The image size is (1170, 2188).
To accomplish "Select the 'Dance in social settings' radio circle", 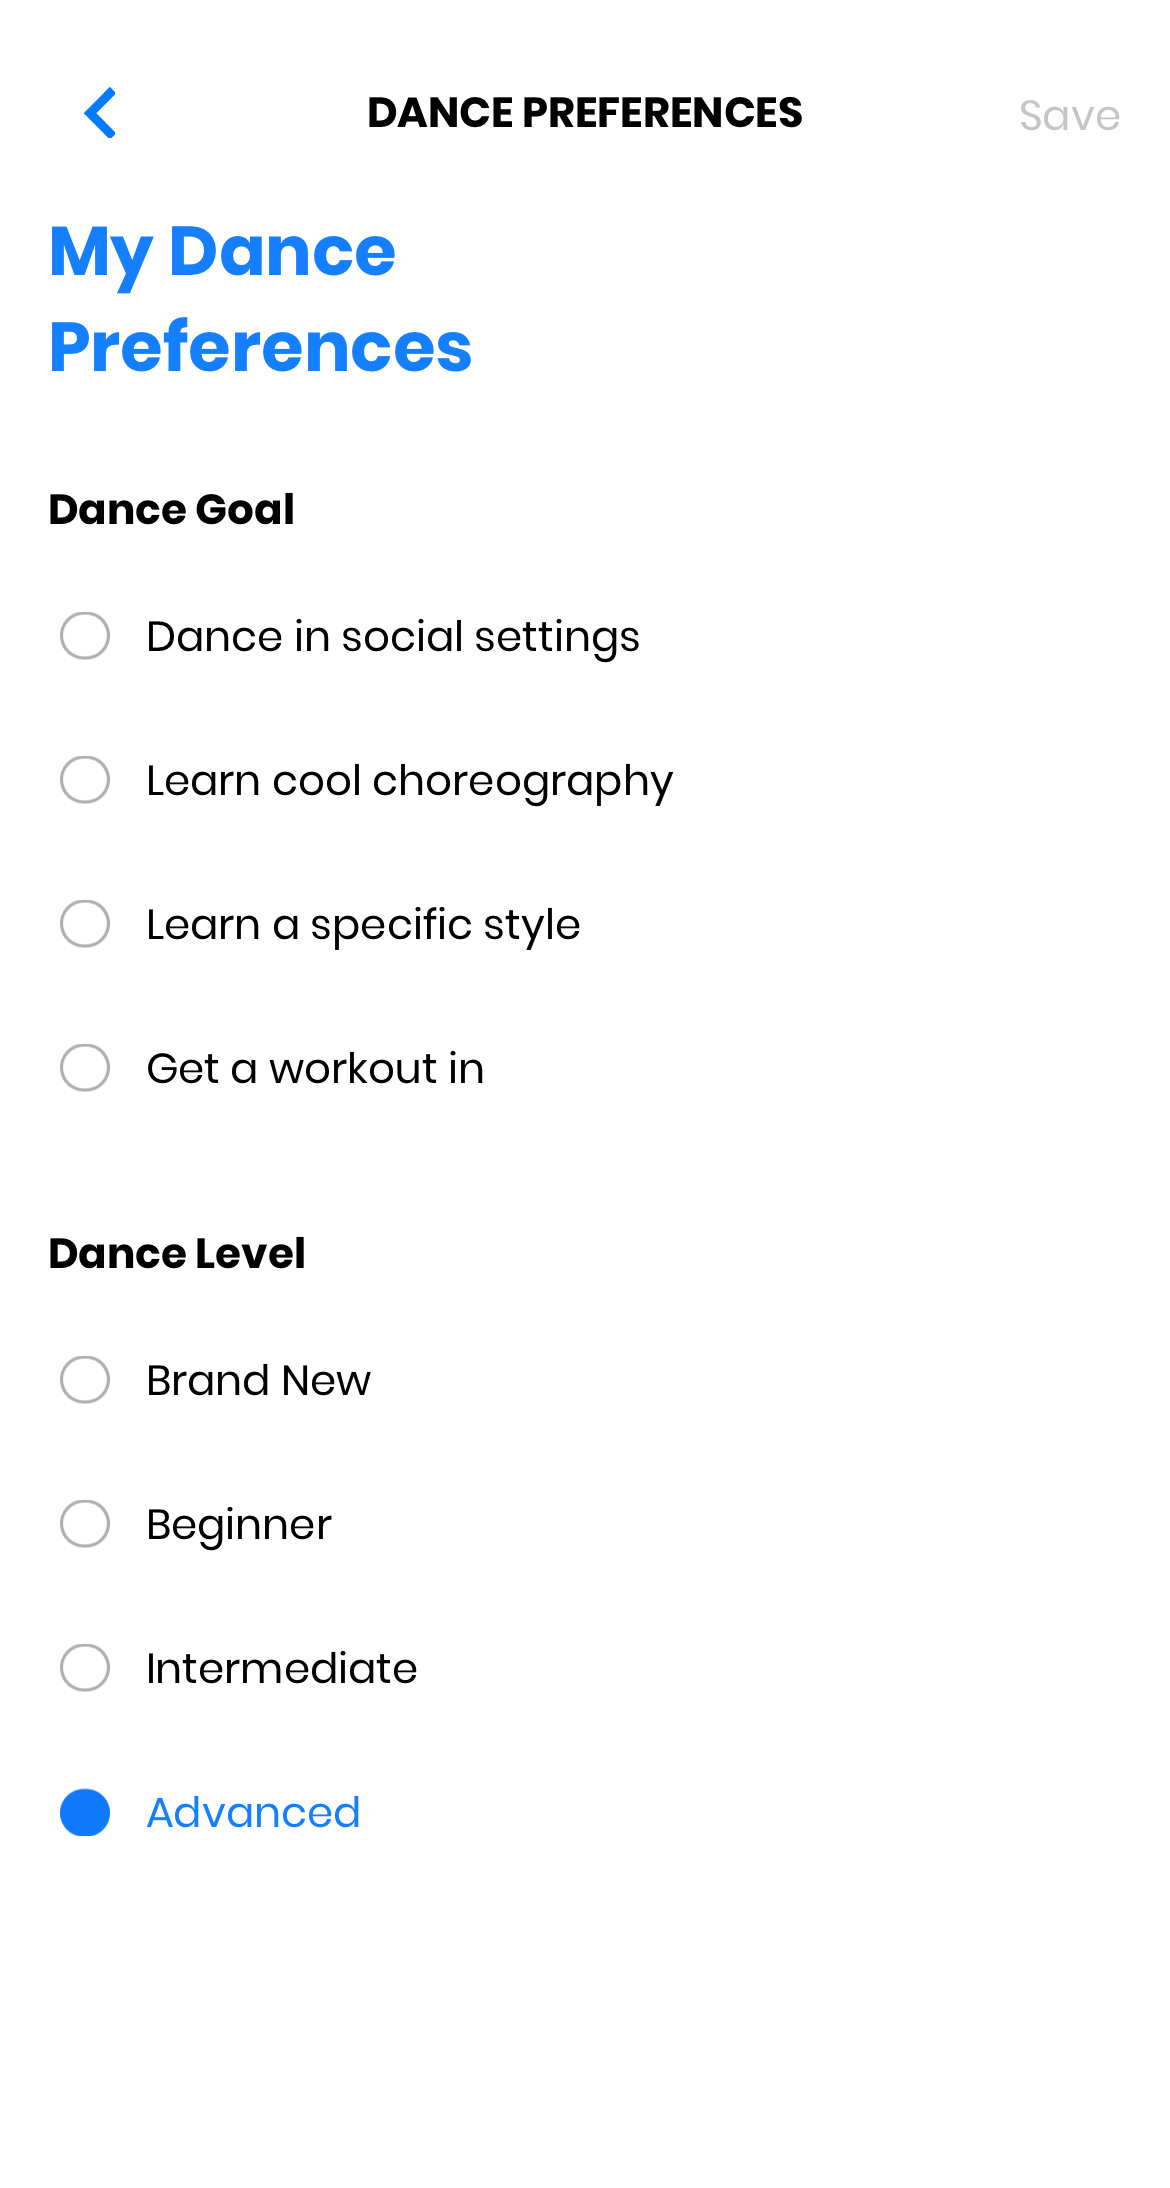I will pos(85,636).
